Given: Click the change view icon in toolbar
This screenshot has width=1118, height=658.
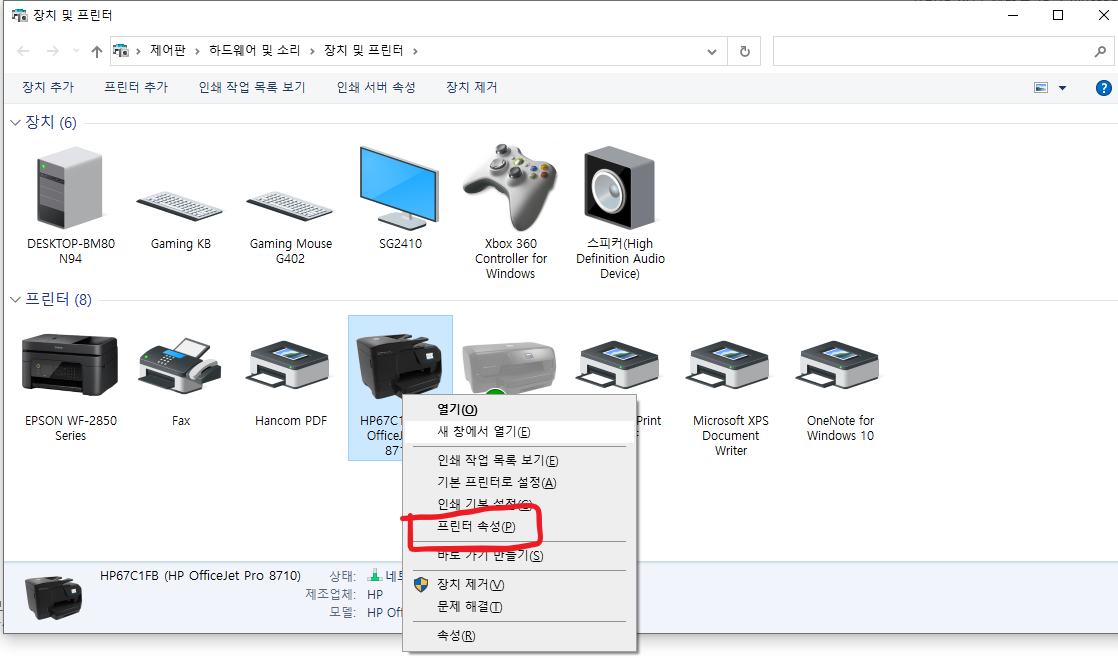Looking at the screenshot, I should click(x=1041, y=88).
